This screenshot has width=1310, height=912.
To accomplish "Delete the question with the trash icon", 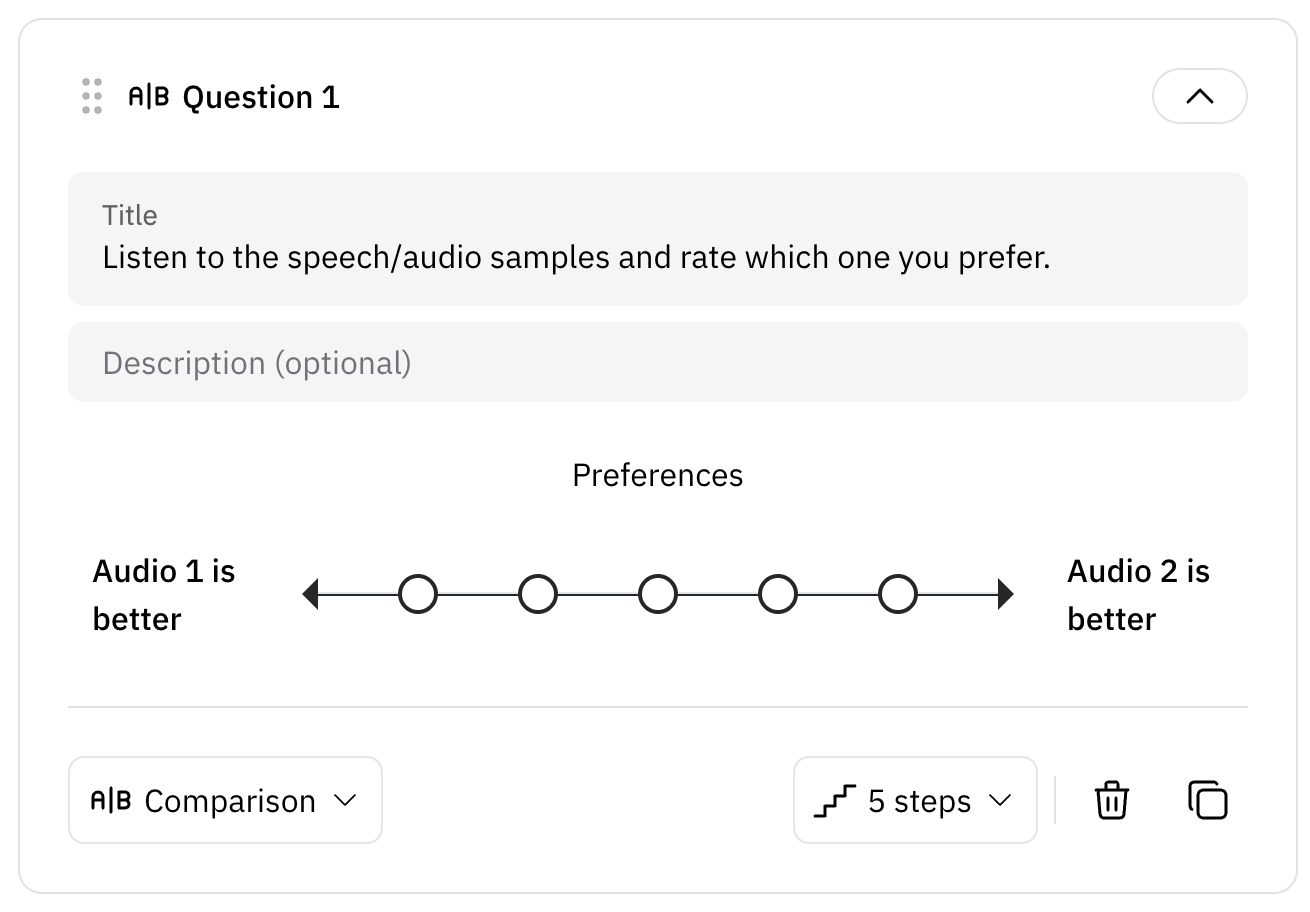I will point(1111,800).
